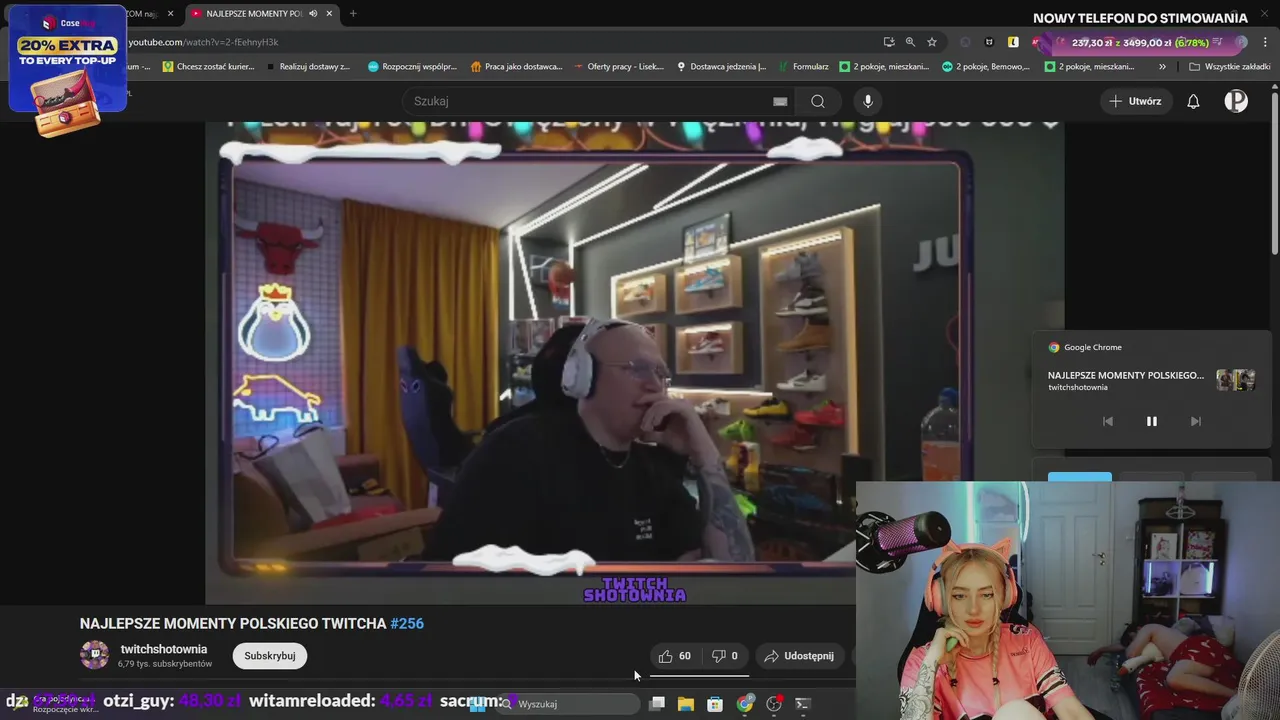Skip to previous track in media popup
The image size is (1280, 720).
pos(1107,421)
